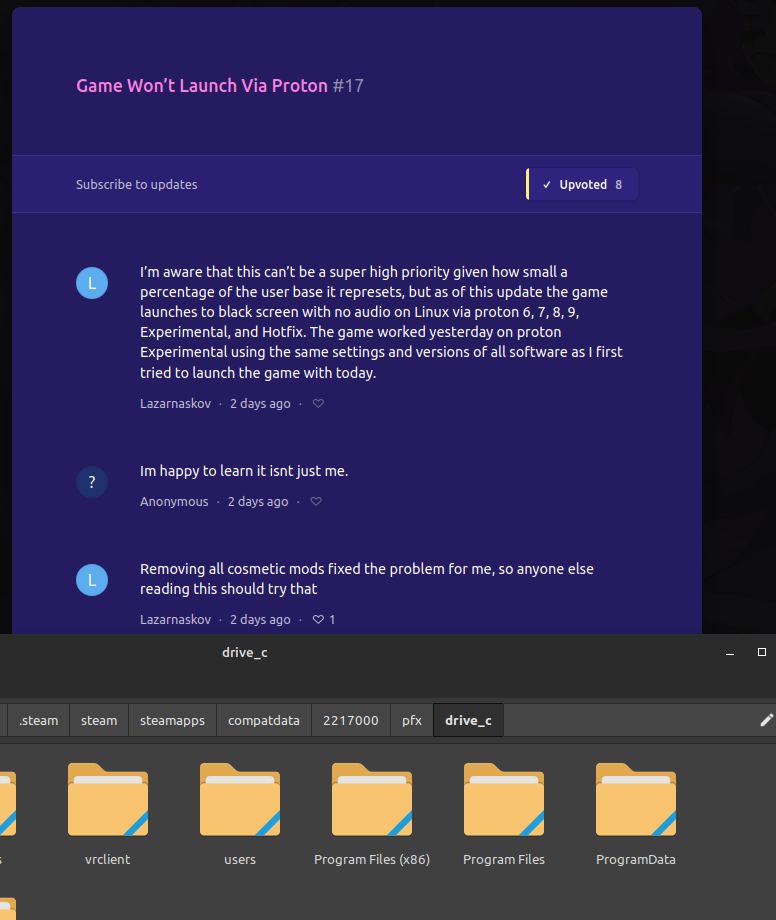
Task: Click Lazarnaskov's avatar on the cosmetic mods comment
Action: [x=92, y=580]
